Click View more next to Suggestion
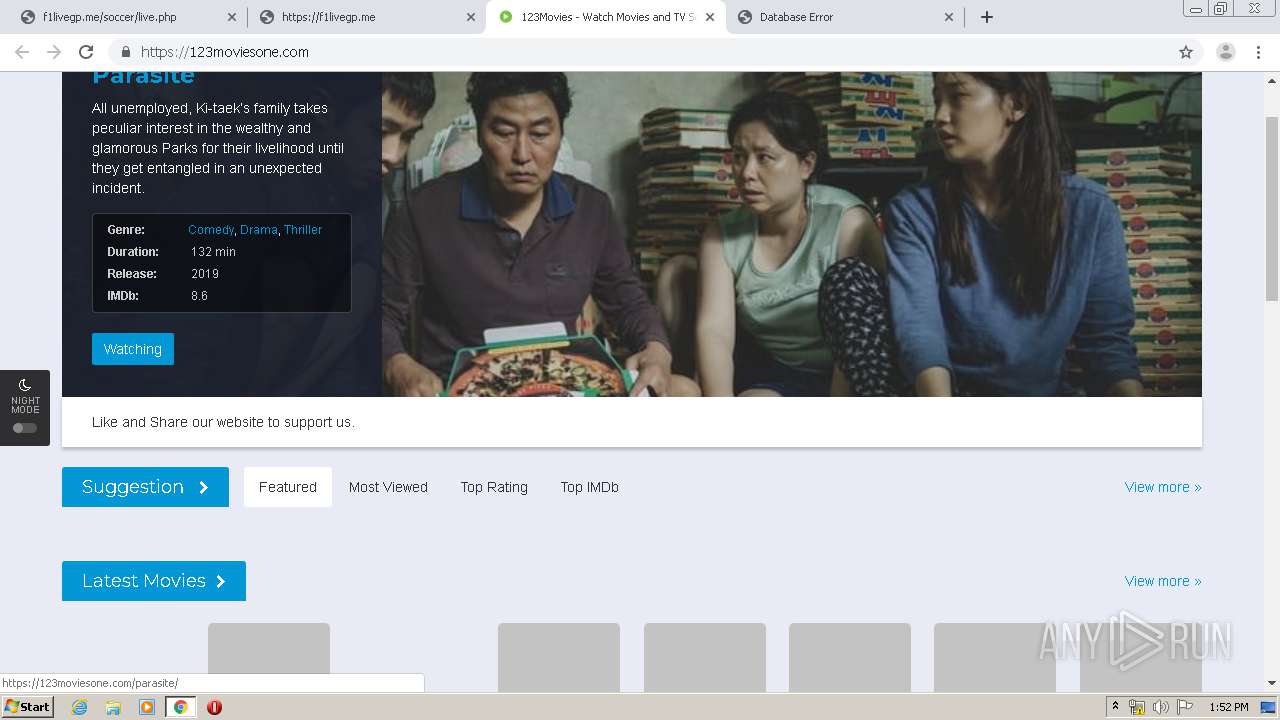This screenshot has height=720, width=1280. pos(1163,487)
